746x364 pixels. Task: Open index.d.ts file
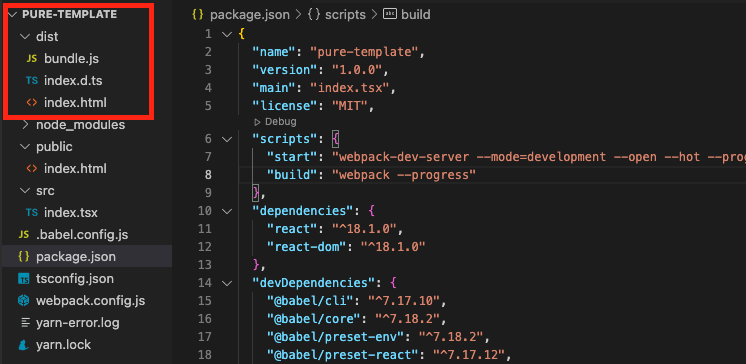point(73,81)
